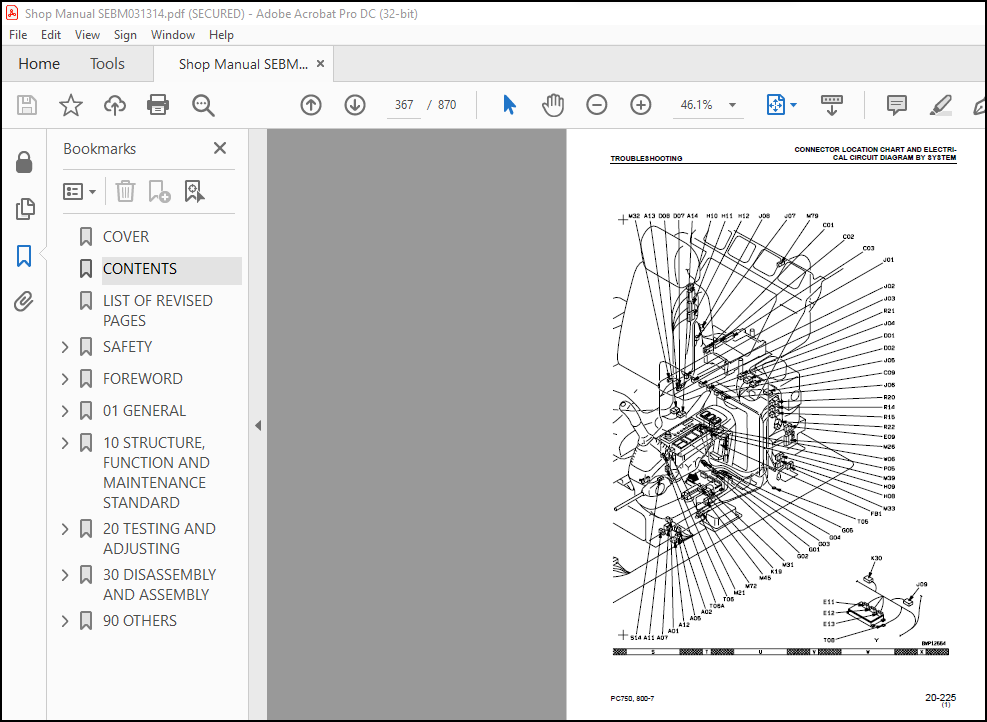Image resolution: width=987 pixels, height=722 pixels.
Task: Zoom in with plus button
Action: tap(641, 104)
